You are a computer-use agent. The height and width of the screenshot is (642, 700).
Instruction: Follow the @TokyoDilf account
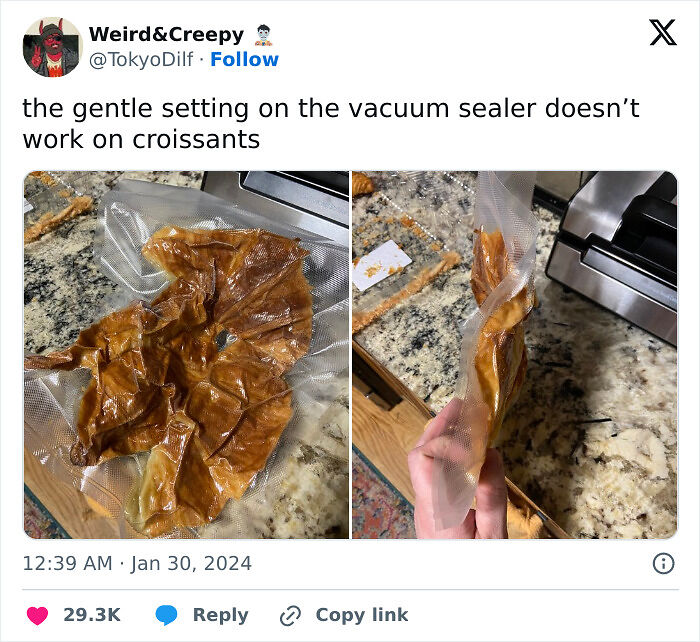click(244, 59)
